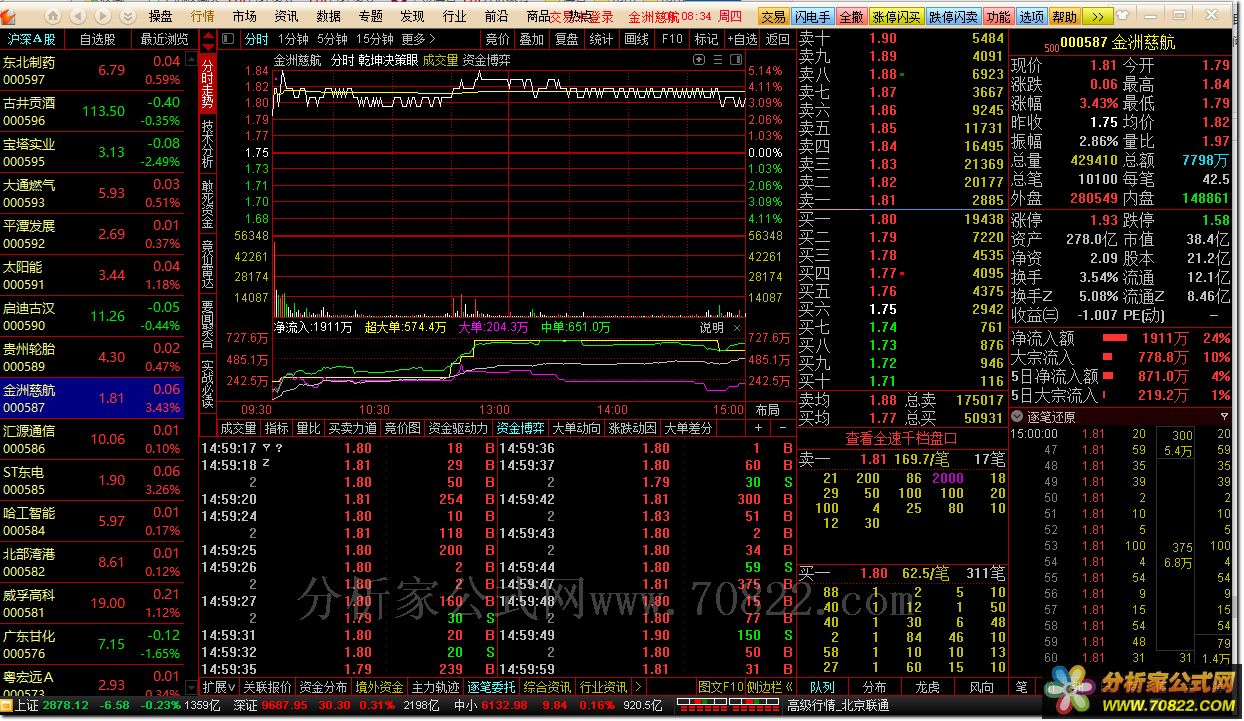Image resolution: width=1244 pixels, height=721 pixels.
Task: Go forward with the right arrow icon
Action: (x=102, y=16)
